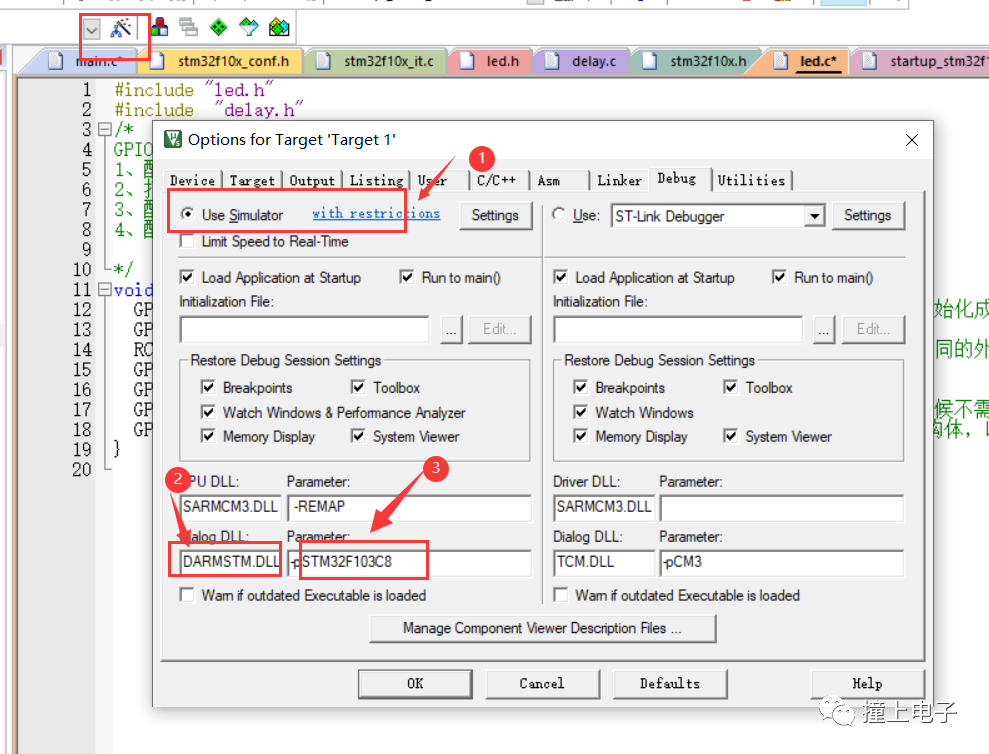Toggle ST-Link side Watch Windows checkbox
This screenshot has width=989, height=754.
pos(580,412)
